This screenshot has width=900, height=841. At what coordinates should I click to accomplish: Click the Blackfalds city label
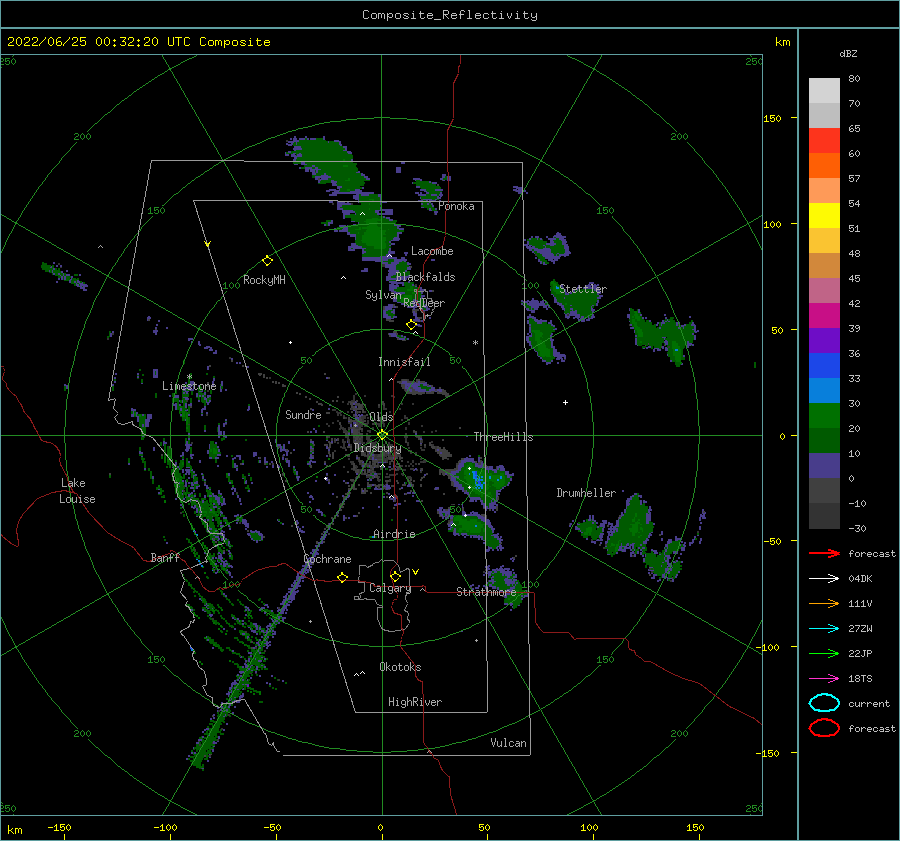[425, 277]
